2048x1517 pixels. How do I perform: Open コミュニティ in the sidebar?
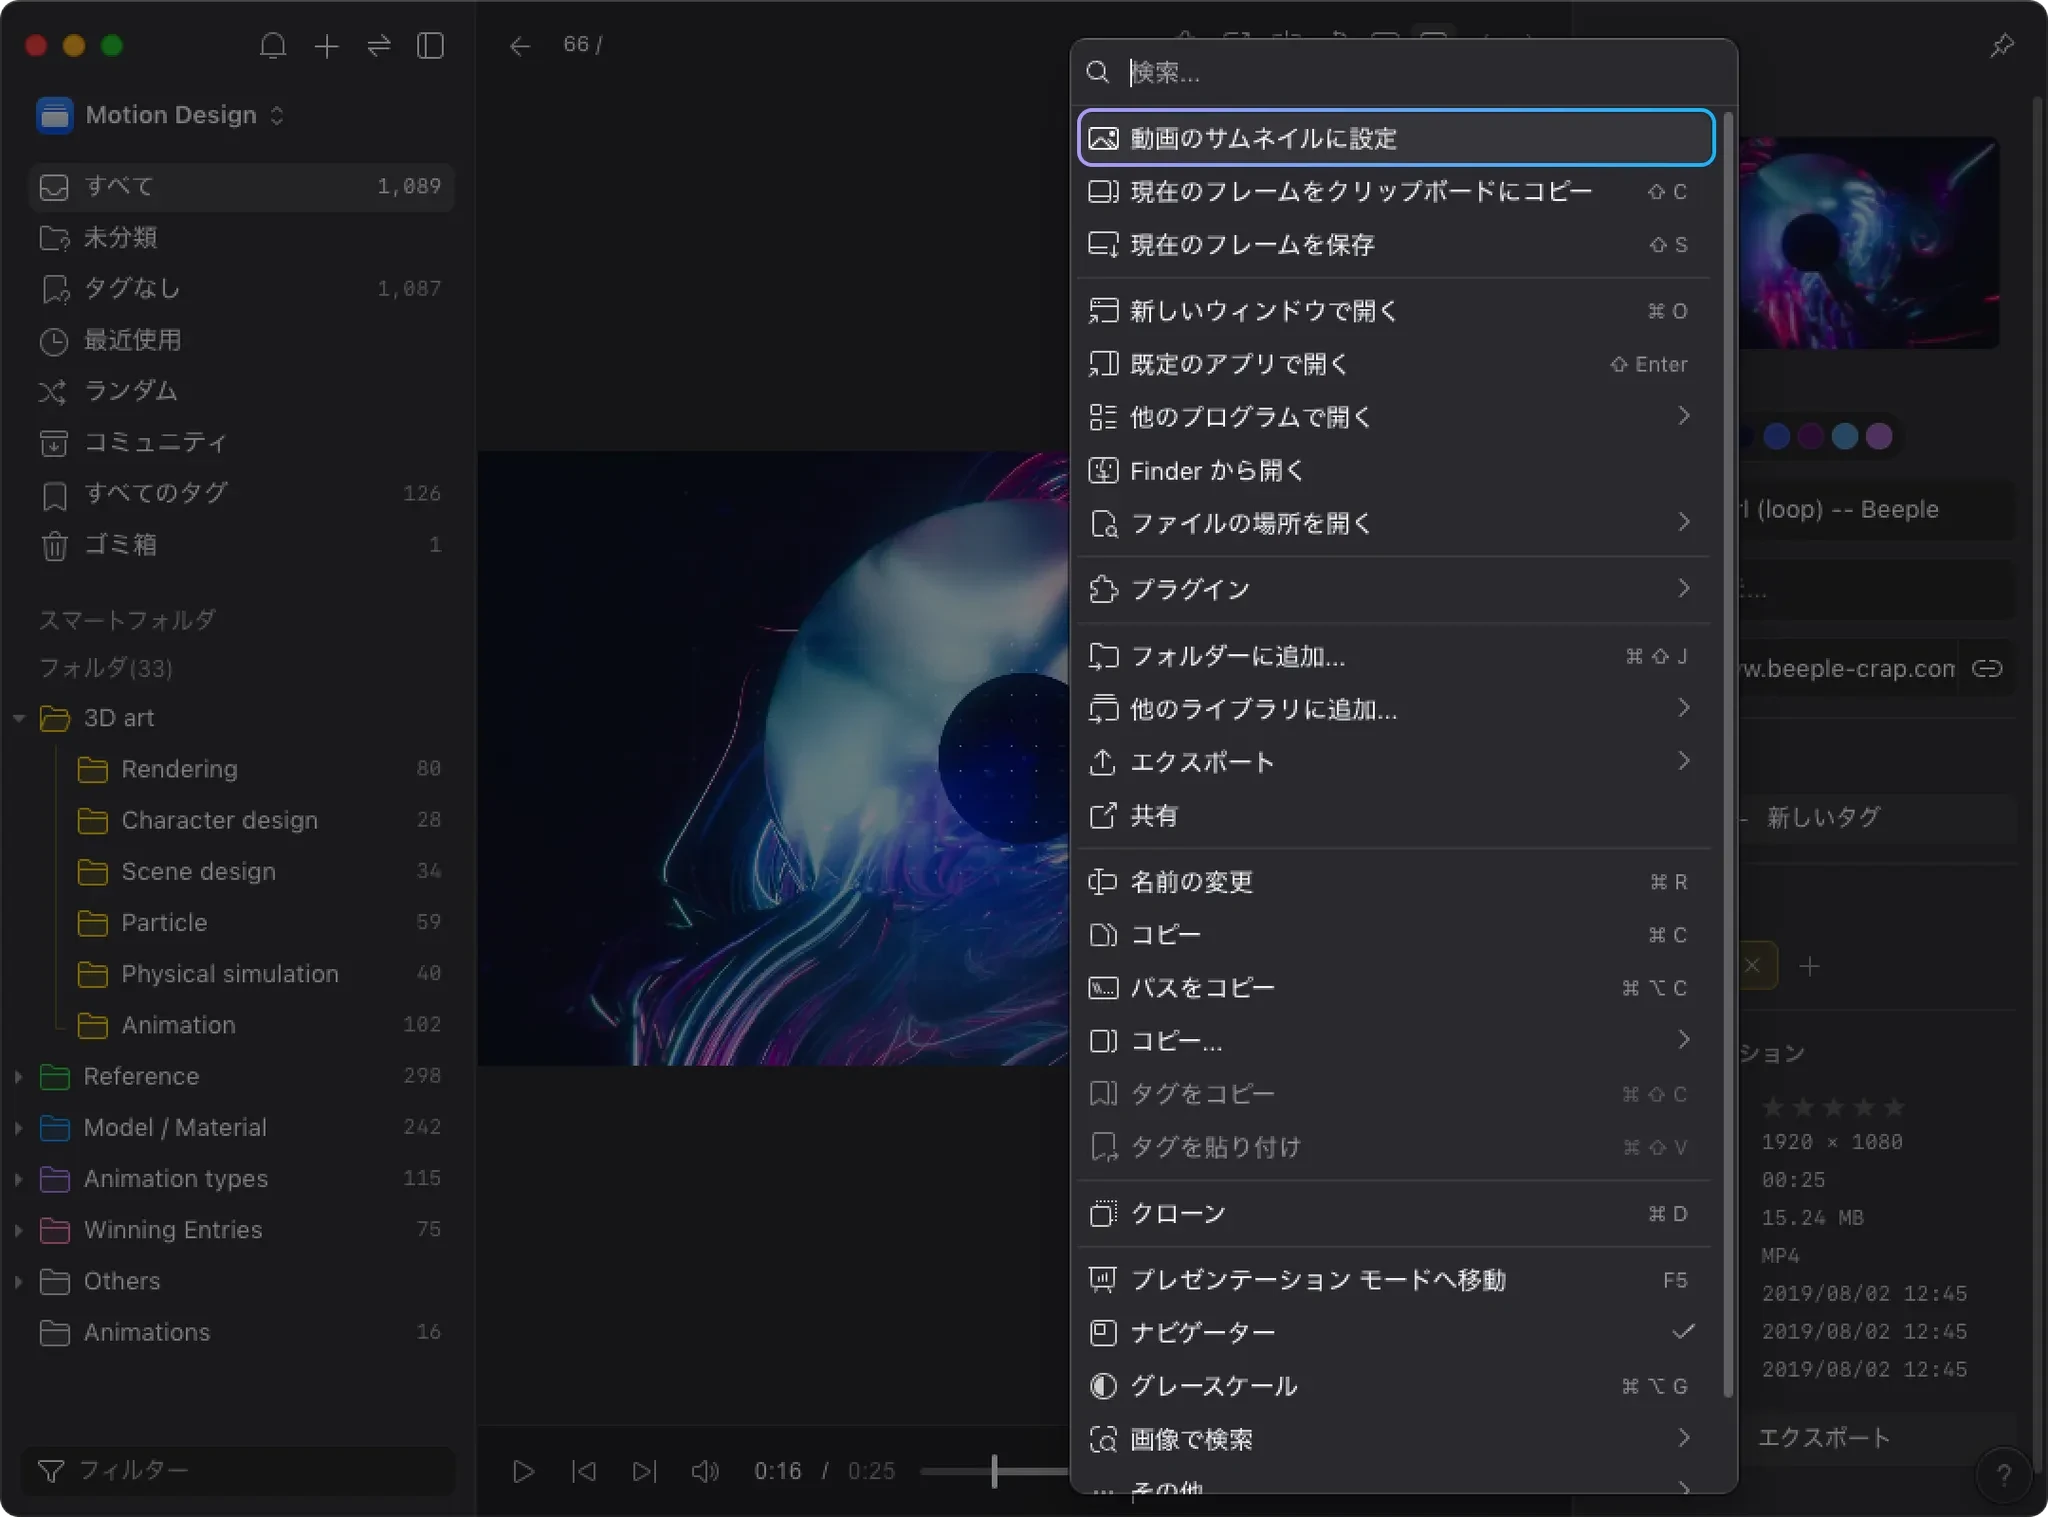241,442
